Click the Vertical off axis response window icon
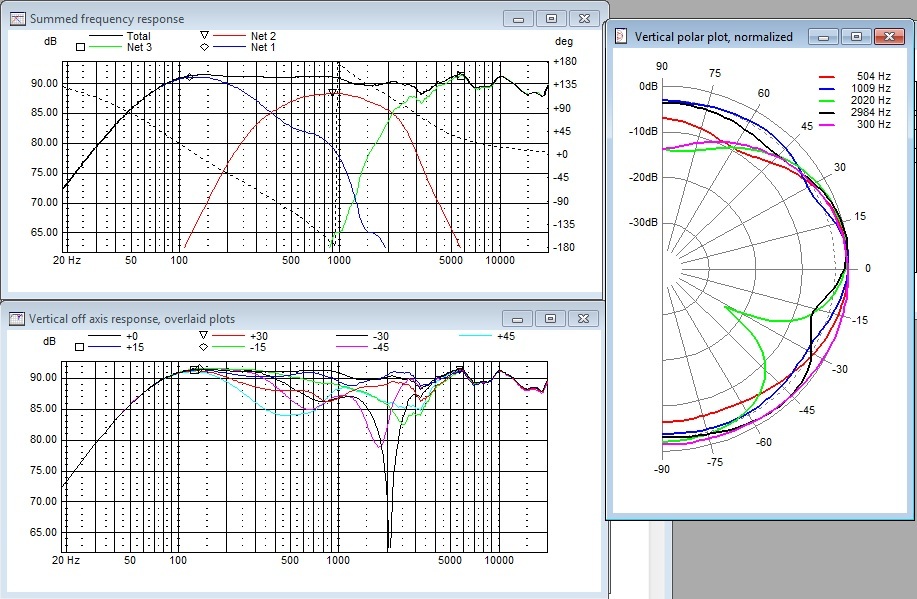 [17, 319]
